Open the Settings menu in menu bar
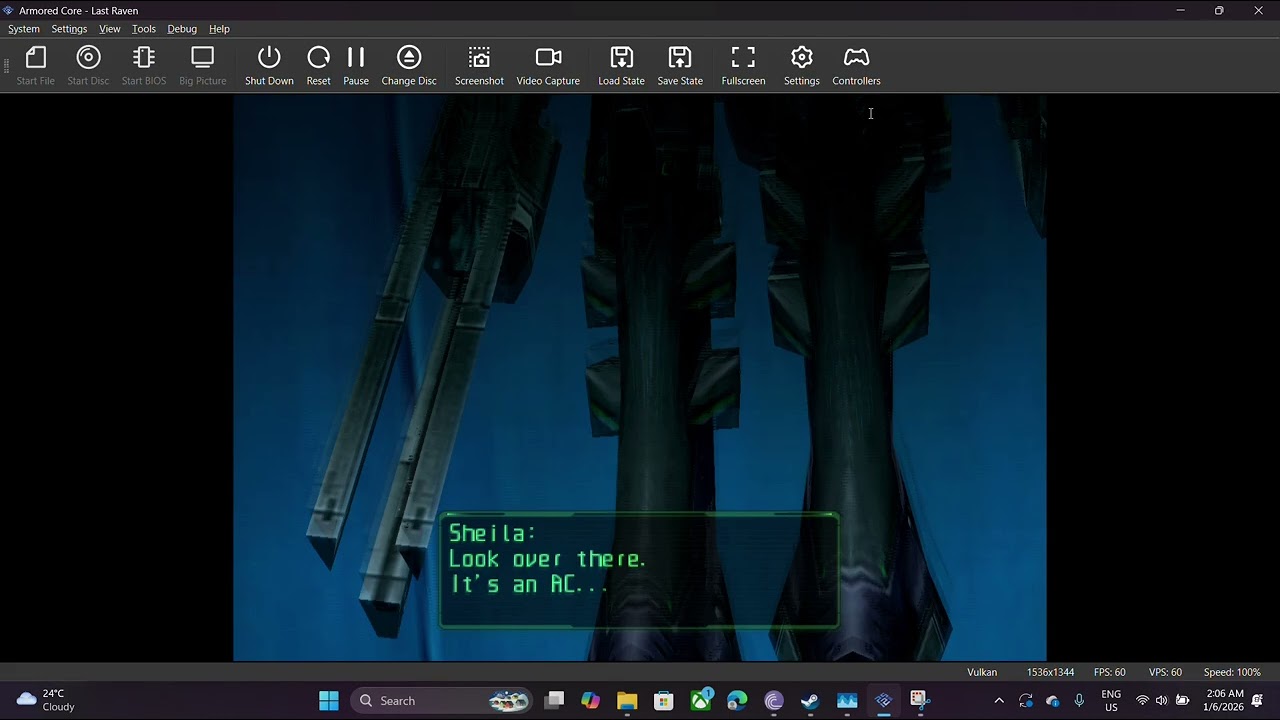Image resolution: width=1280 pixels, height=720 pixels. [69, 29]
